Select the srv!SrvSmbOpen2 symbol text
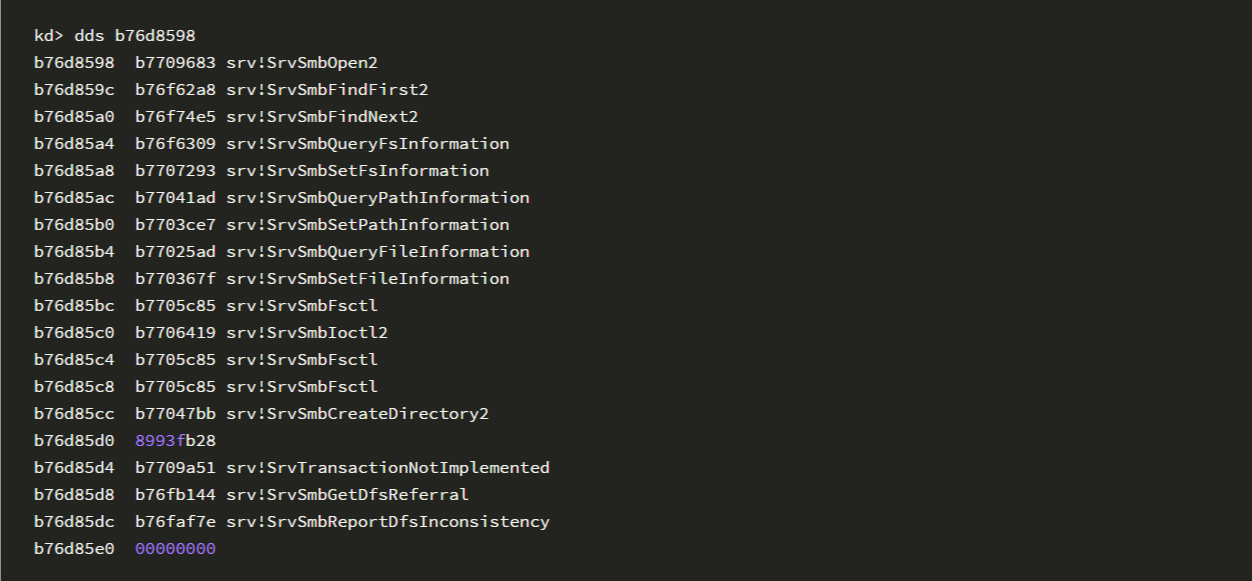This screenshot has height=581, width=1252. click(302, 63)
